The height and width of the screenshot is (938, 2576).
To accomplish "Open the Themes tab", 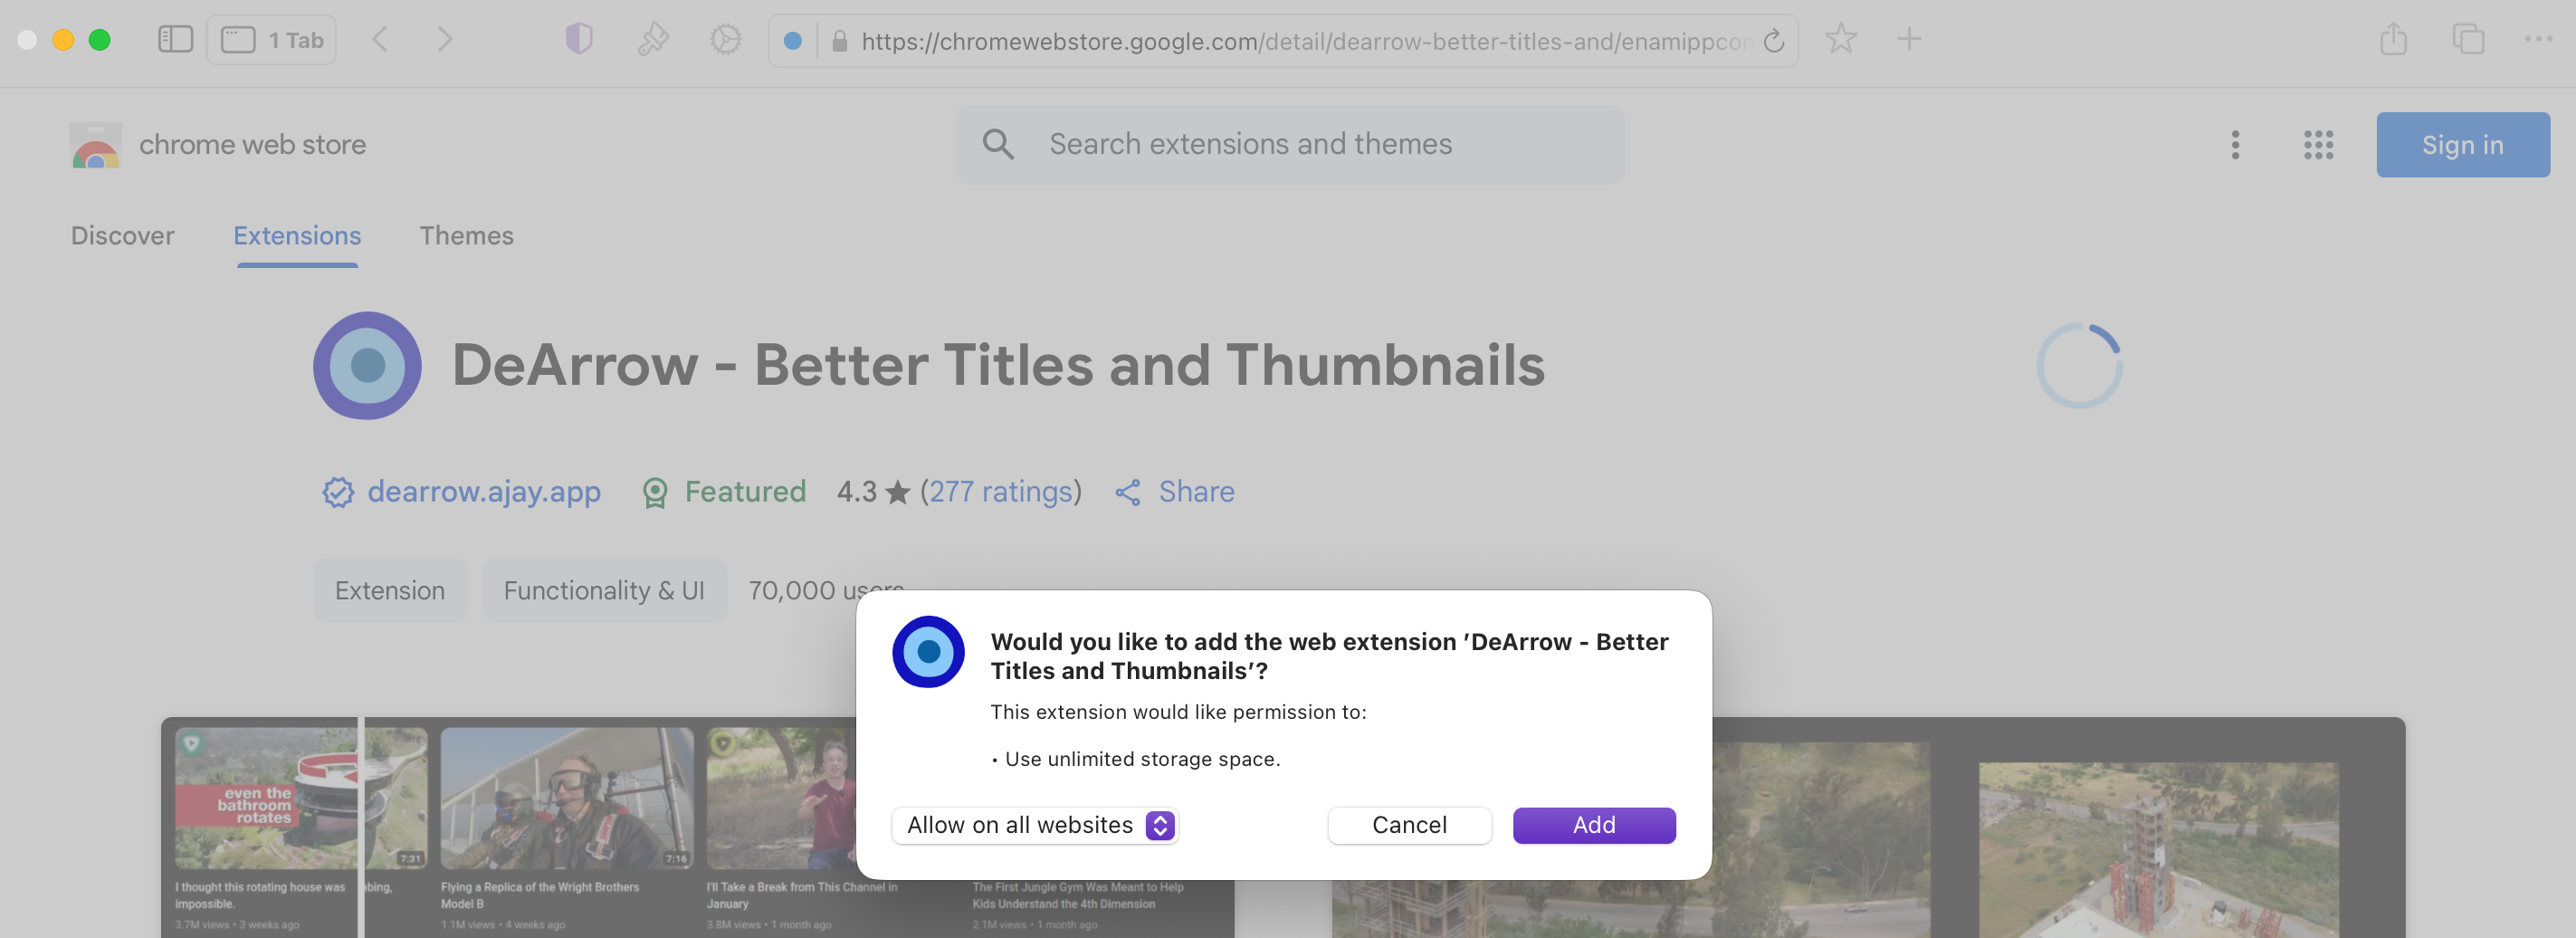I will pos(466,236).
